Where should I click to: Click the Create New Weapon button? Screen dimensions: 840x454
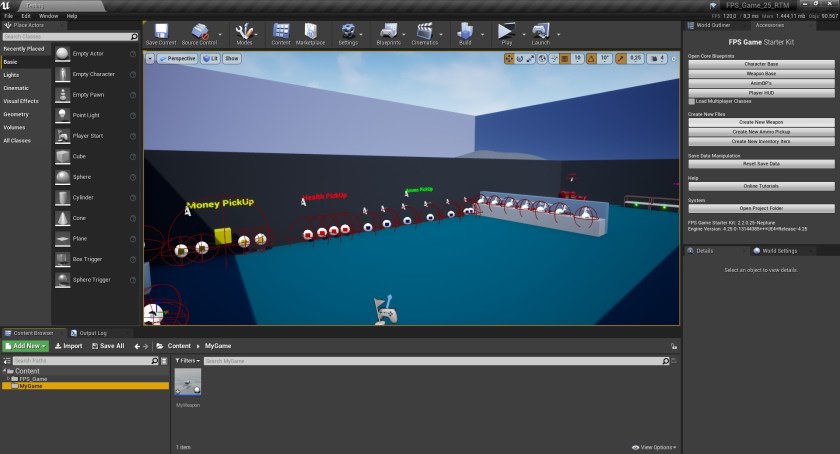(761, 122)
